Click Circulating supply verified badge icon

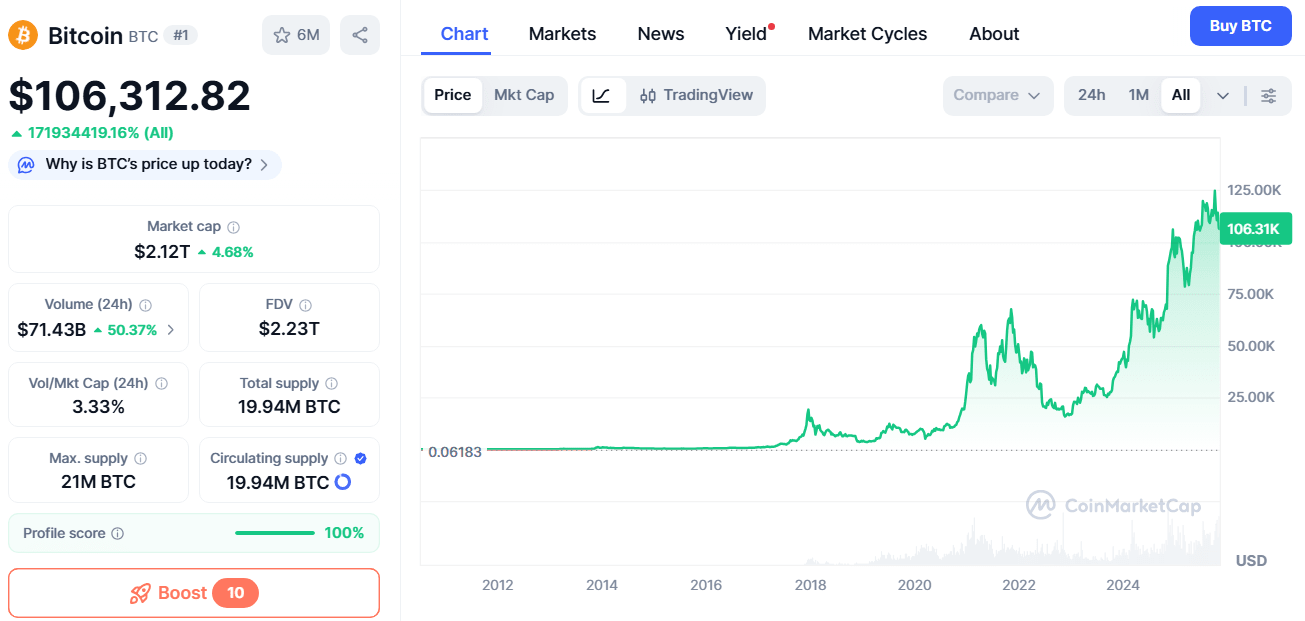[x=360, y=459]
